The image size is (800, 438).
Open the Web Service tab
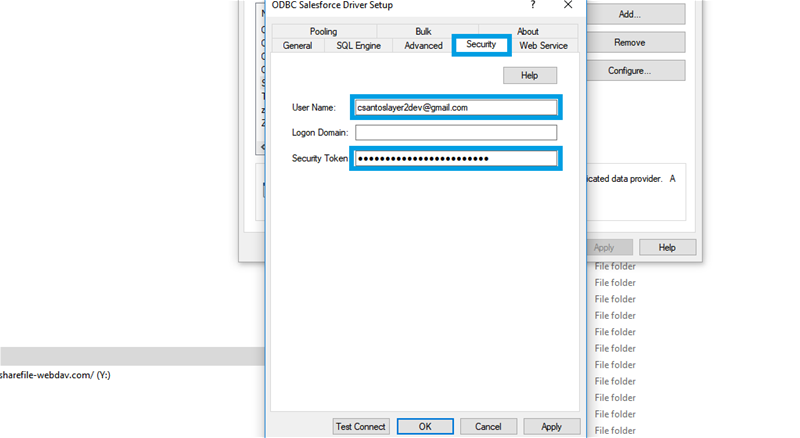(543, 46)
